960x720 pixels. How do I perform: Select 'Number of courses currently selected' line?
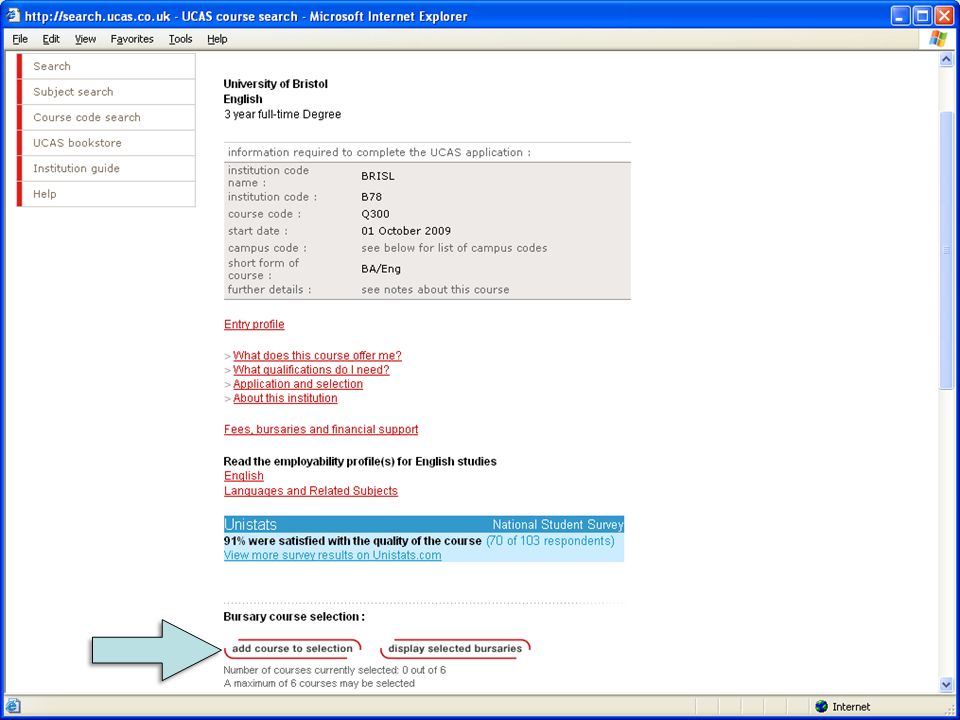(x=334, y=670)
